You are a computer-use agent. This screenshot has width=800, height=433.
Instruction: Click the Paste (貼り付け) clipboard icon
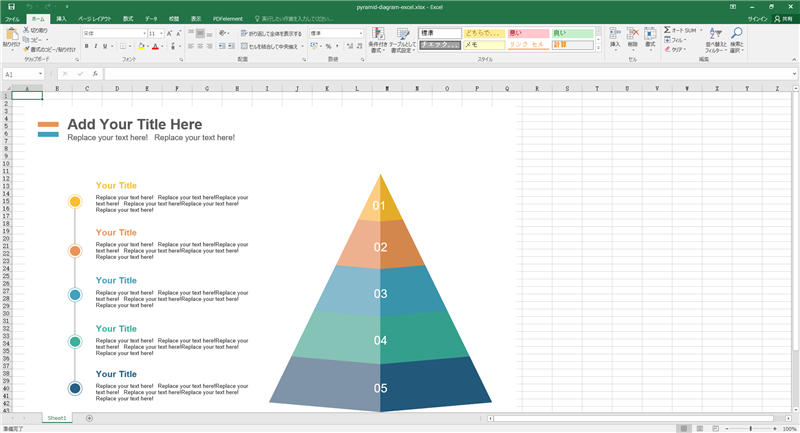[x=10, y=36]
